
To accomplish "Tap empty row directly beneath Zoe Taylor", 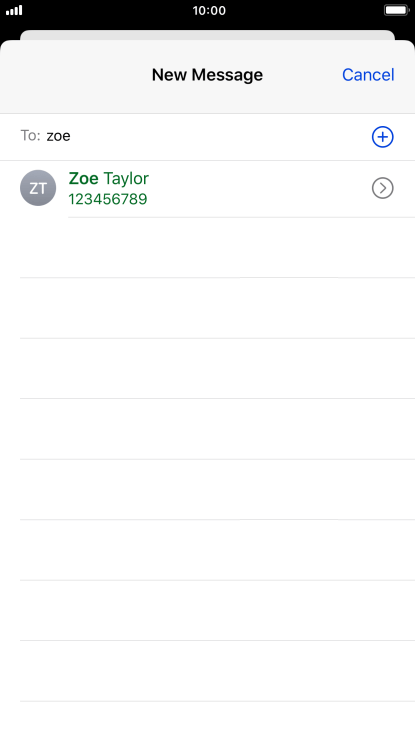I will click(217, 248).
